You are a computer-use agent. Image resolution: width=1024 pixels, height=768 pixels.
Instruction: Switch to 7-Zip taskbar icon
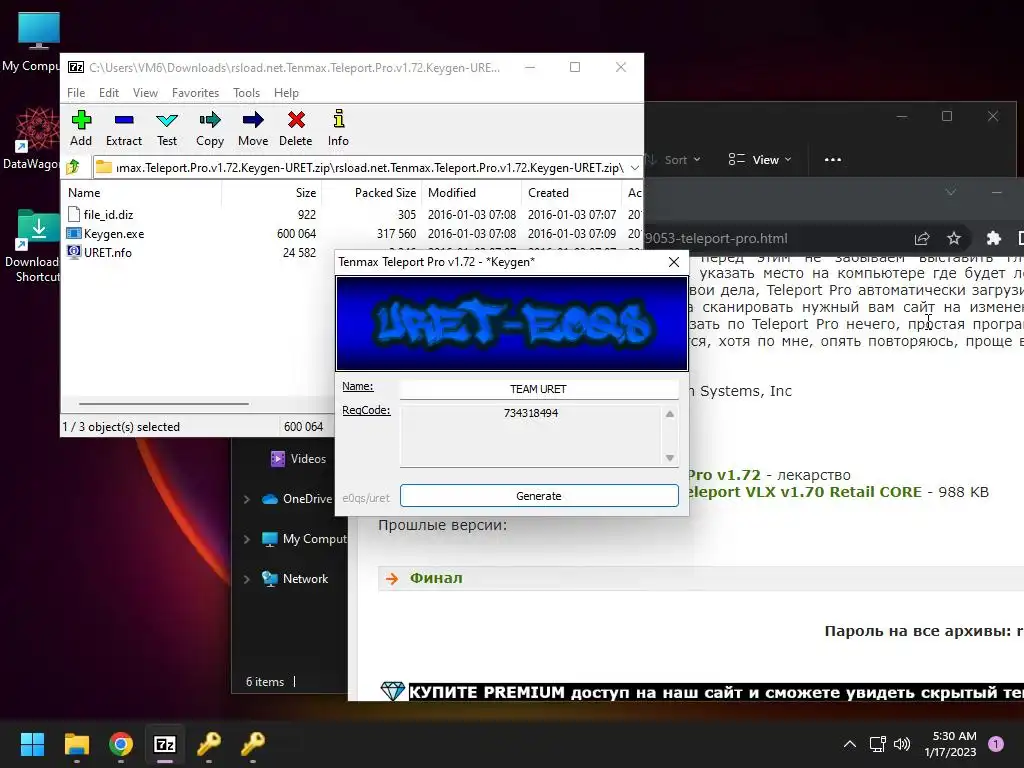(165, 744)
